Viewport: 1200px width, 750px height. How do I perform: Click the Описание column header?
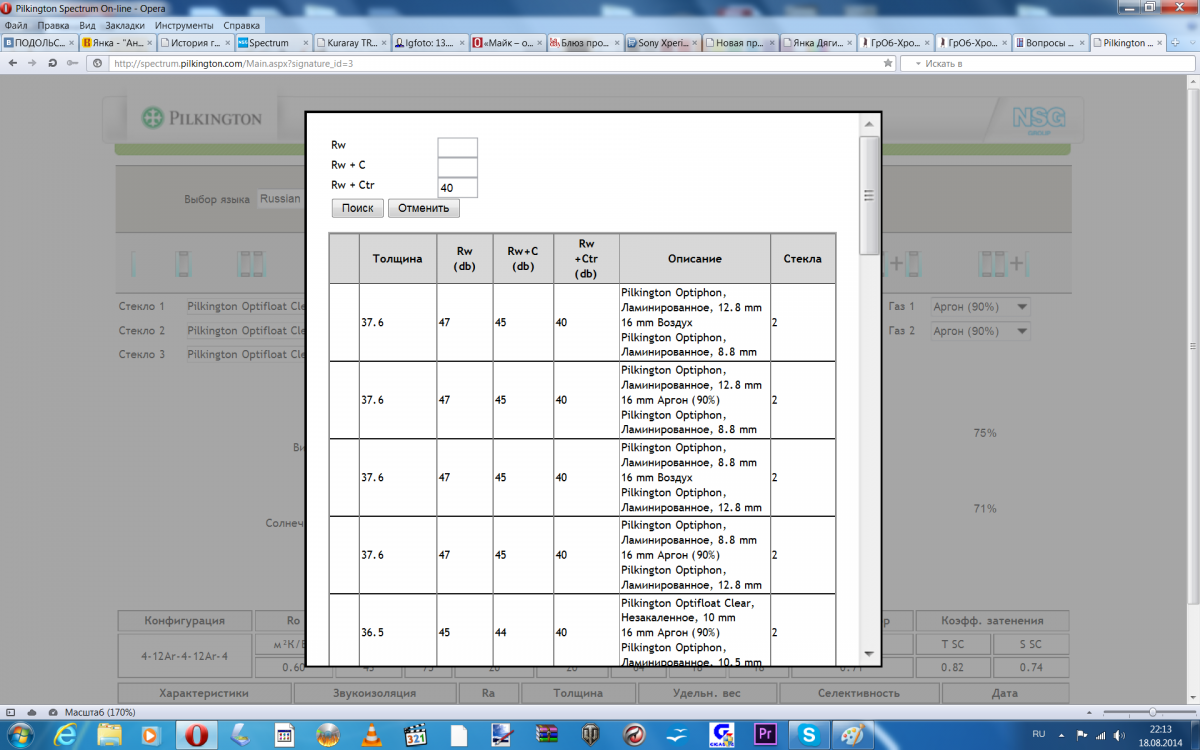[695, 259]
